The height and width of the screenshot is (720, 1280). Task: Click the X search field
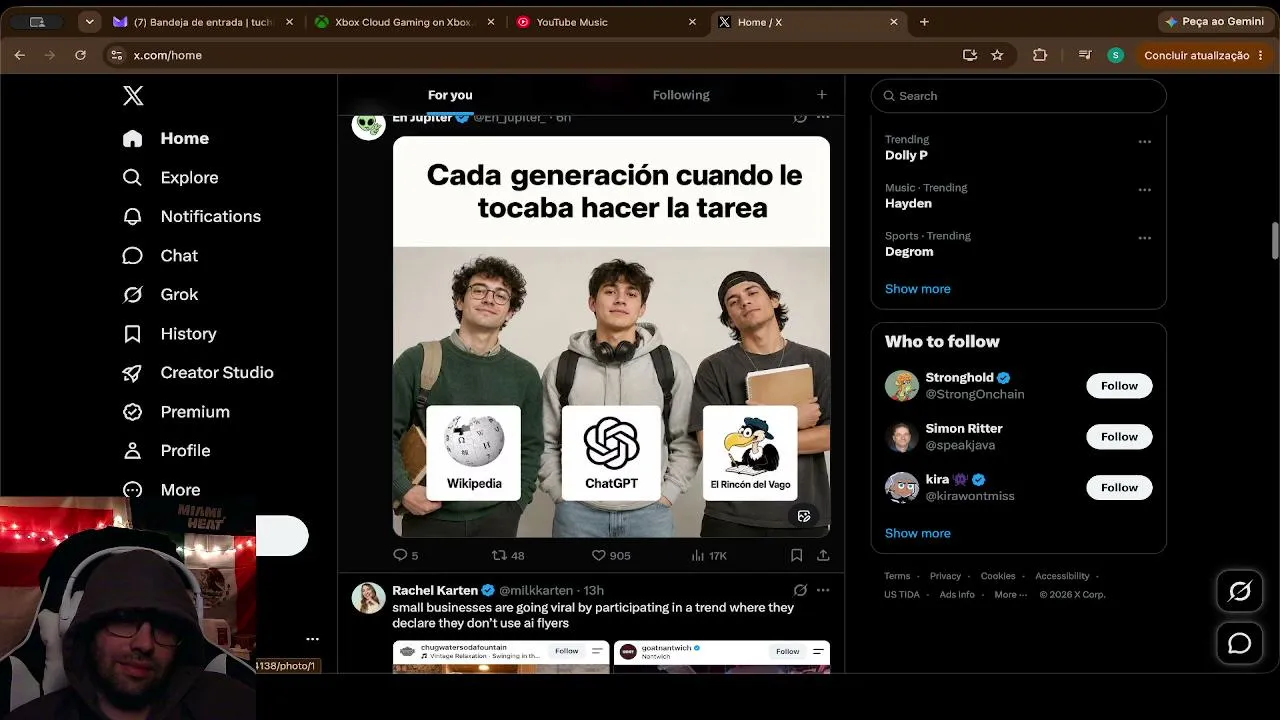(x=1019, y=96)
